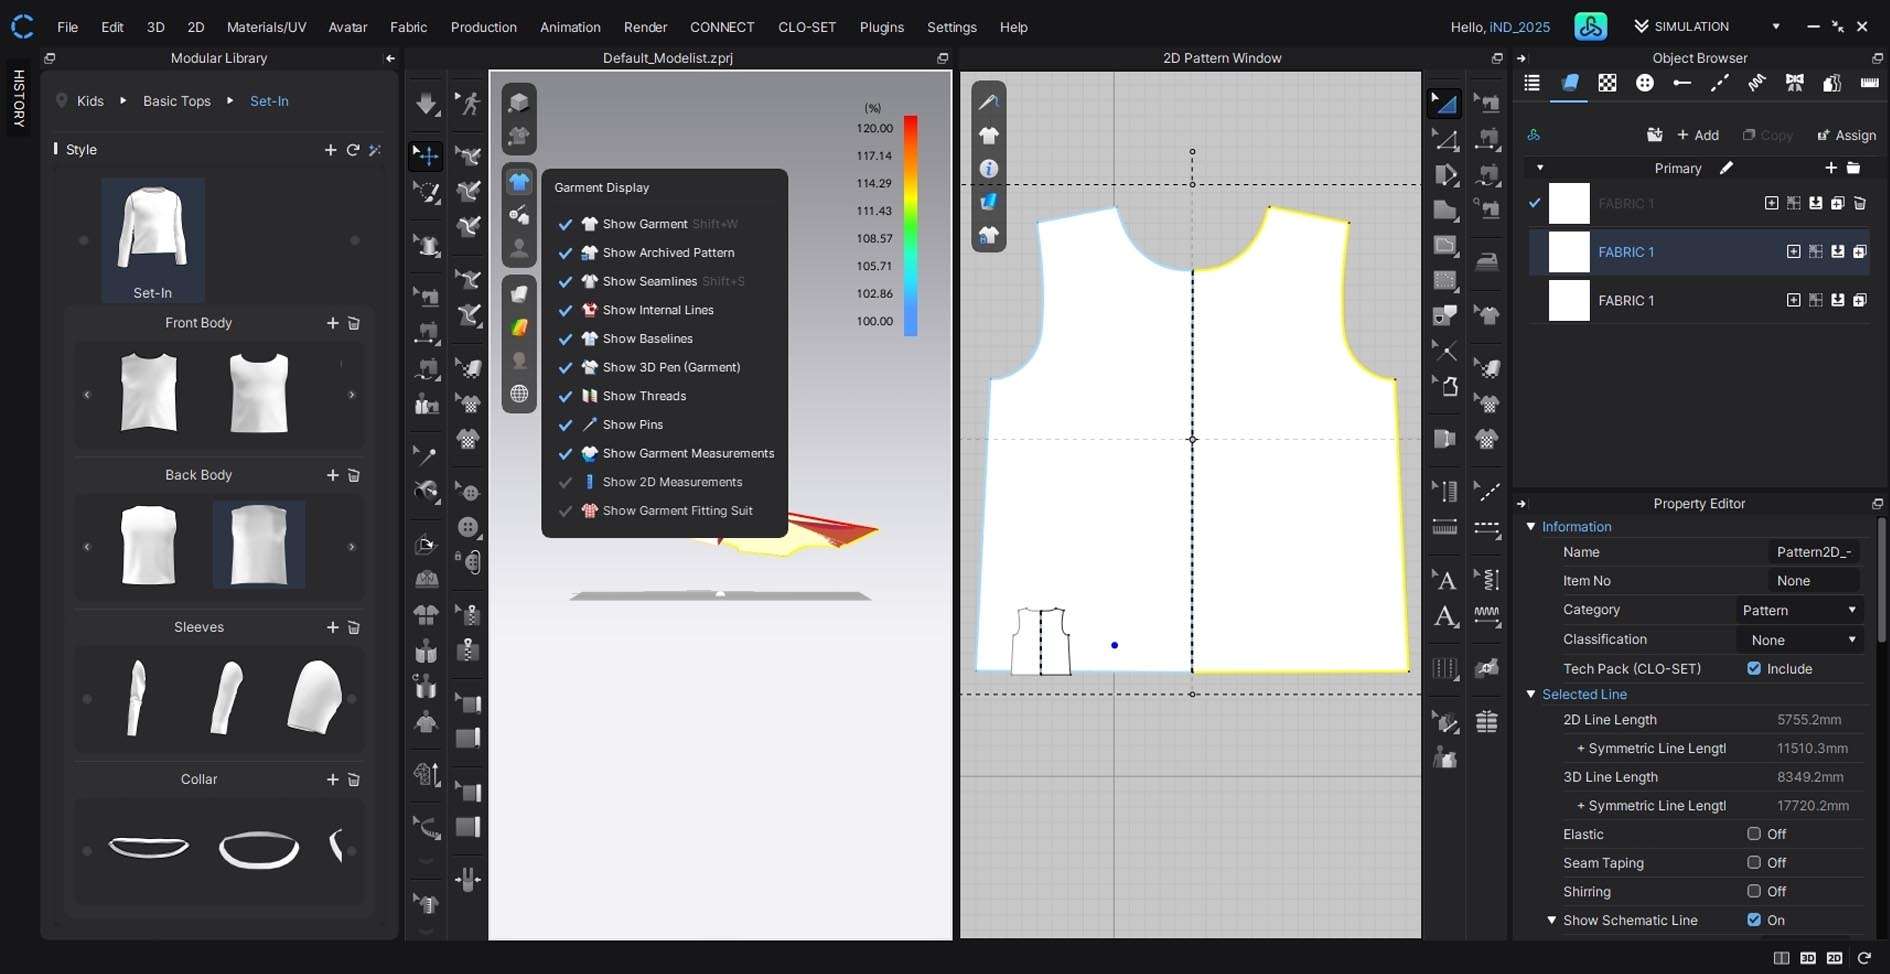1890x974 pixels.
Task: Select the Edit Pattern tool in 2D toolbar
Action: click(1444, 103)
